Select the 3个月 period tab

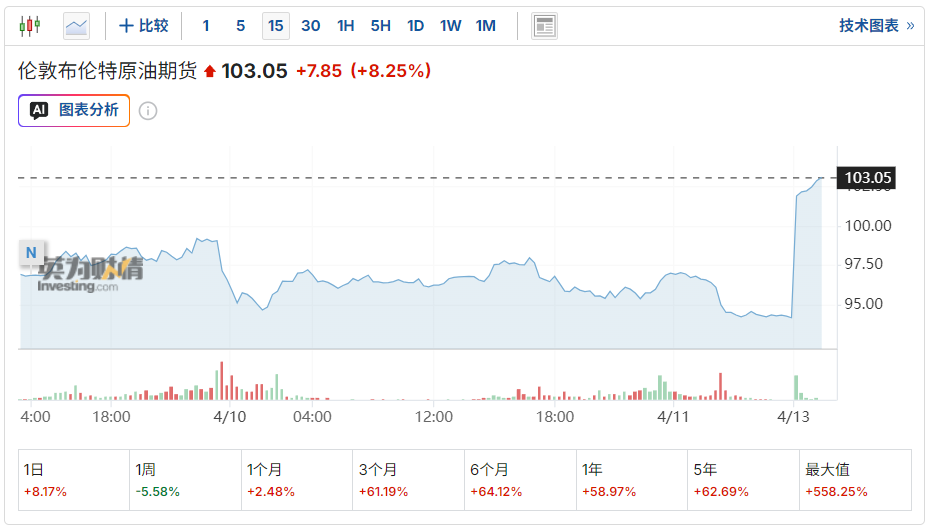coord(410,480)
